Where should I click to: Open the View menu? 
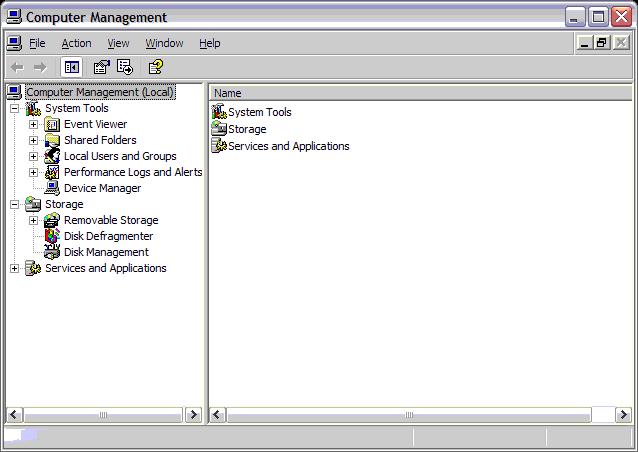pos(118,43)
